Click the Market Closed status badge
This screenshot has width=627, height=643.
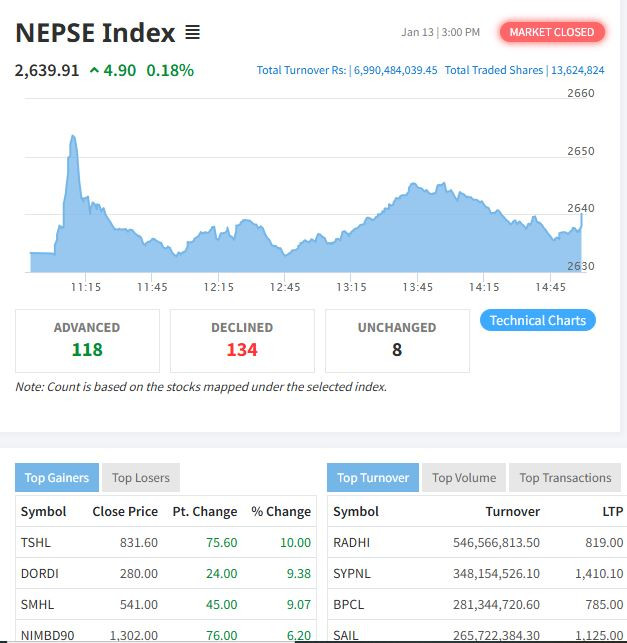tap(552, 32)
